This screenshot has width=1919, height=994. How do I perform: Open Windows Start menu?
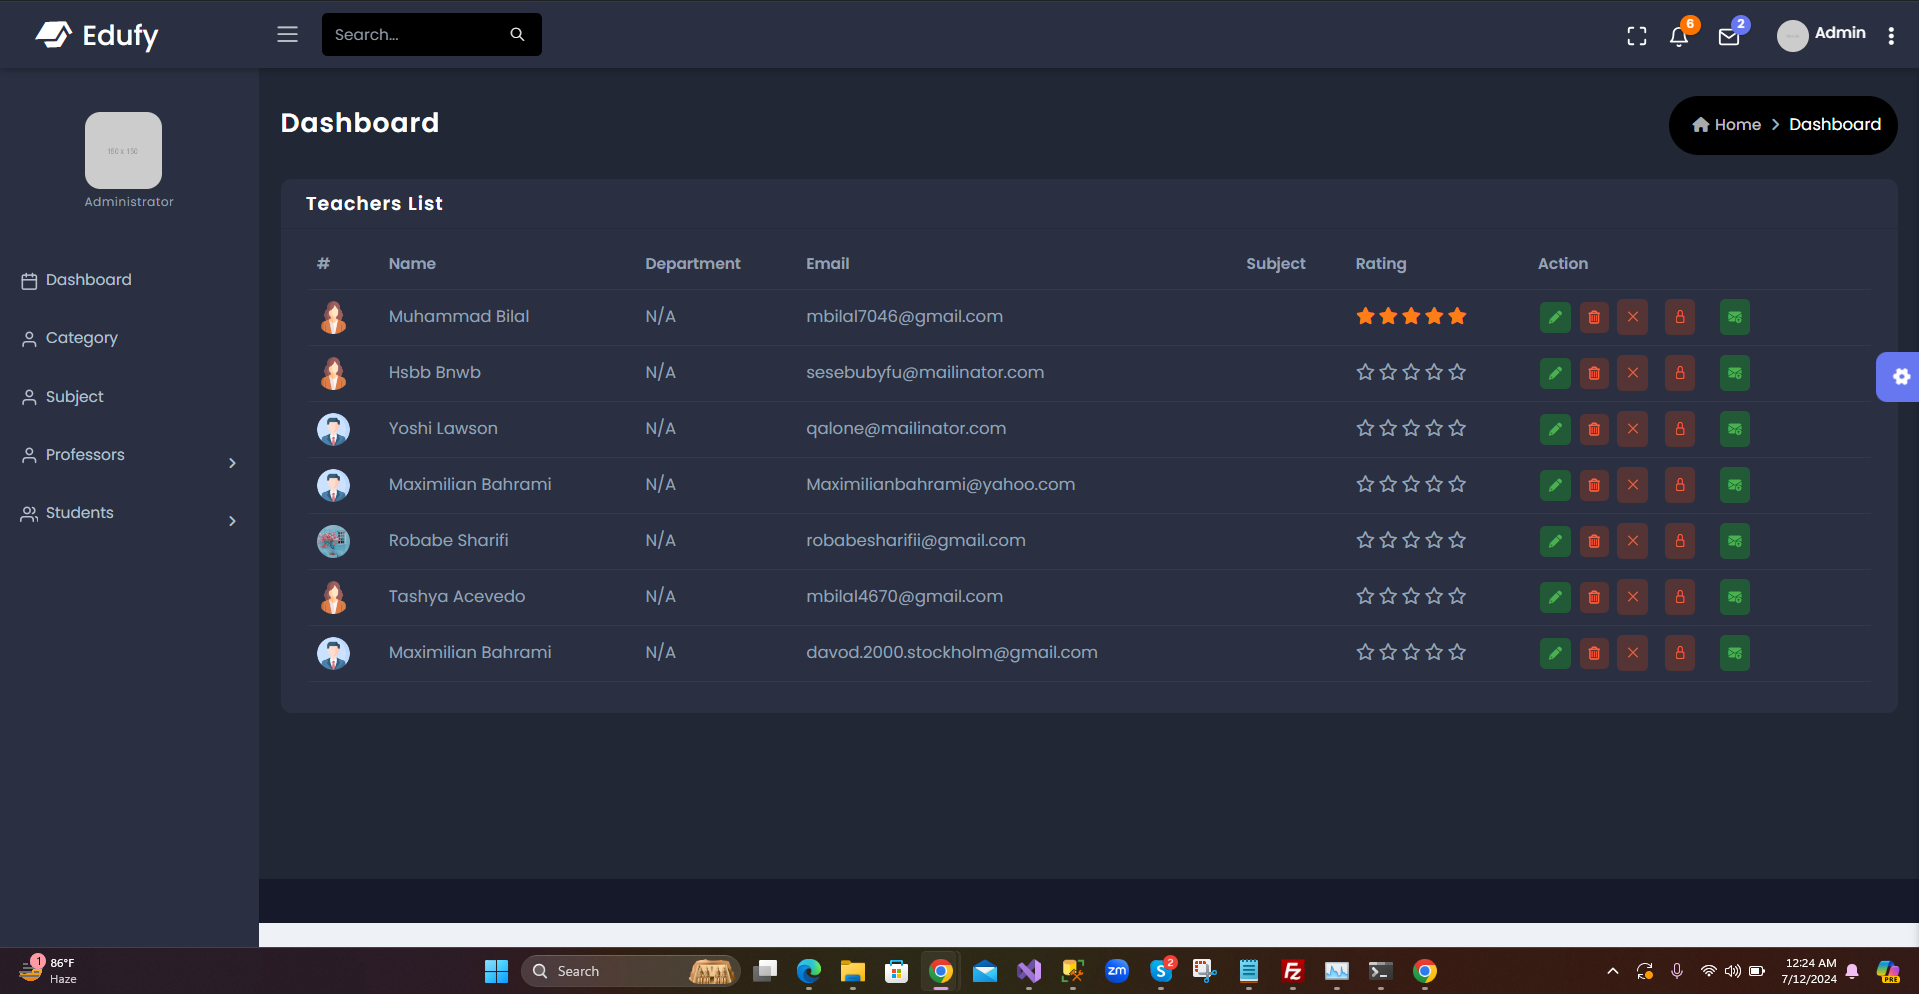point(496,971)
